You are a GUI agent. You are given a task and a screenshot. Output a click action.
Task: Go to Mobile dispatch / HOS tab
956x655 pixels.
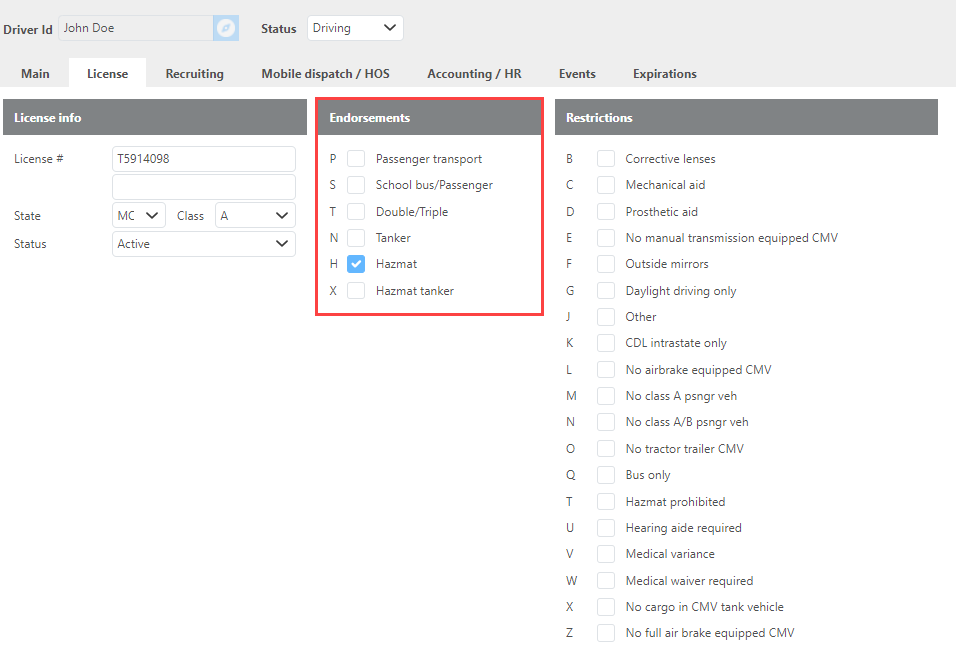pyautogui.click(x=325, y=74)
